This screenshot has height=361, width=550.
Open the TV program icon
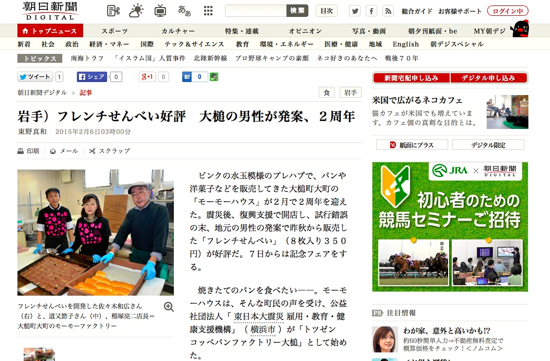pos(160,11)
